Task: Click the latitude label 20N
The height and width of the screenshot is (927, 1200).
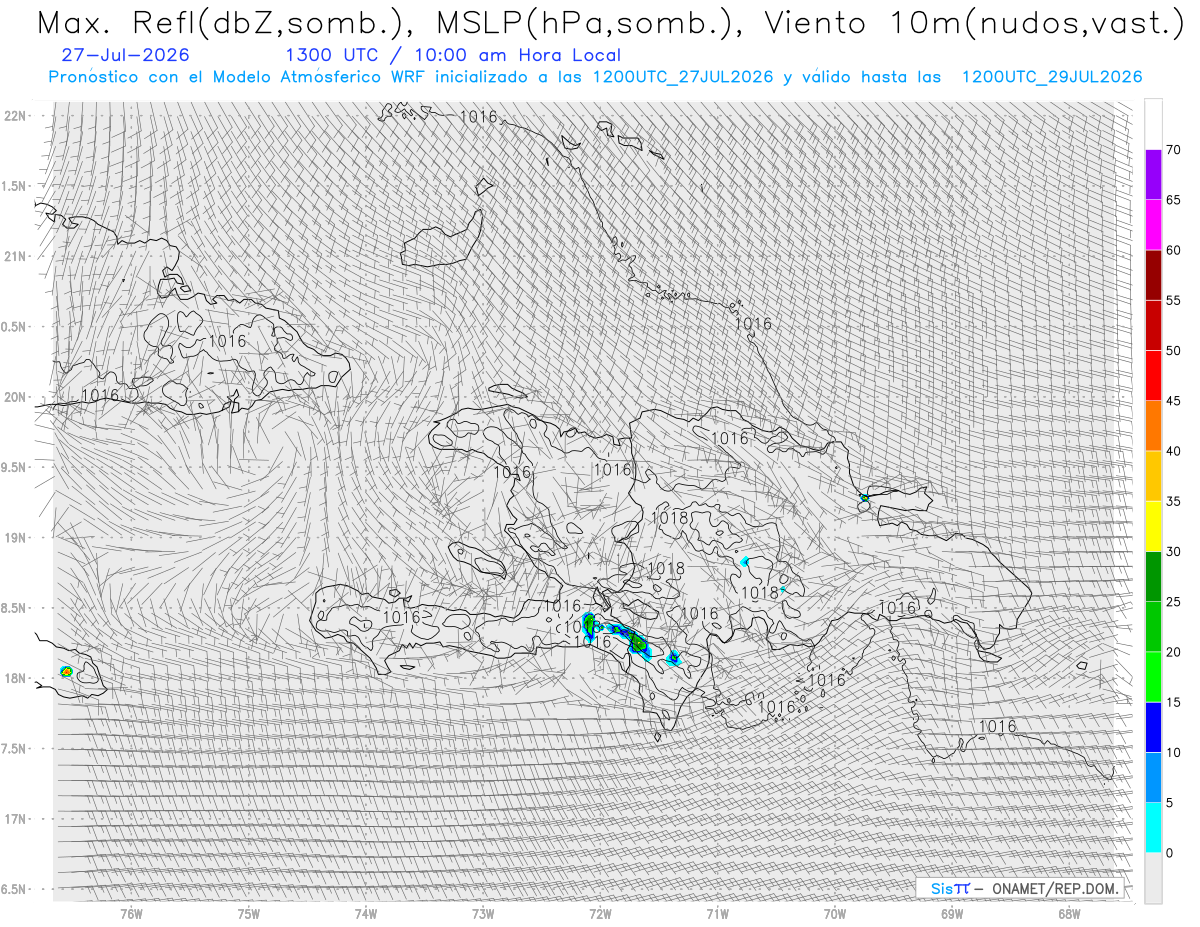Action: point(15,397)
